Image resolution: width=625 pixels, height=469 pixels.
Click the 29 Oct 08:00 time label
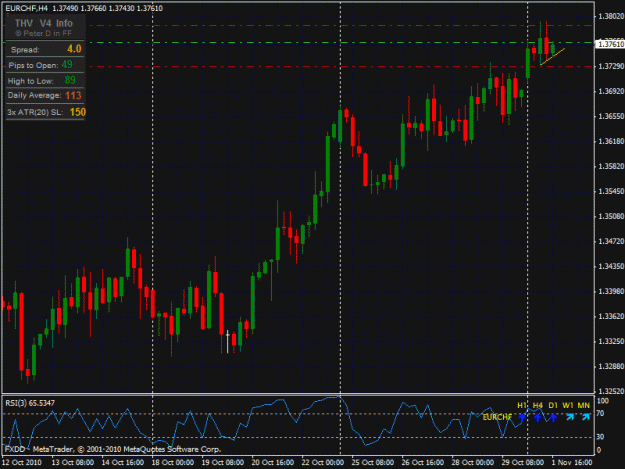523,462
